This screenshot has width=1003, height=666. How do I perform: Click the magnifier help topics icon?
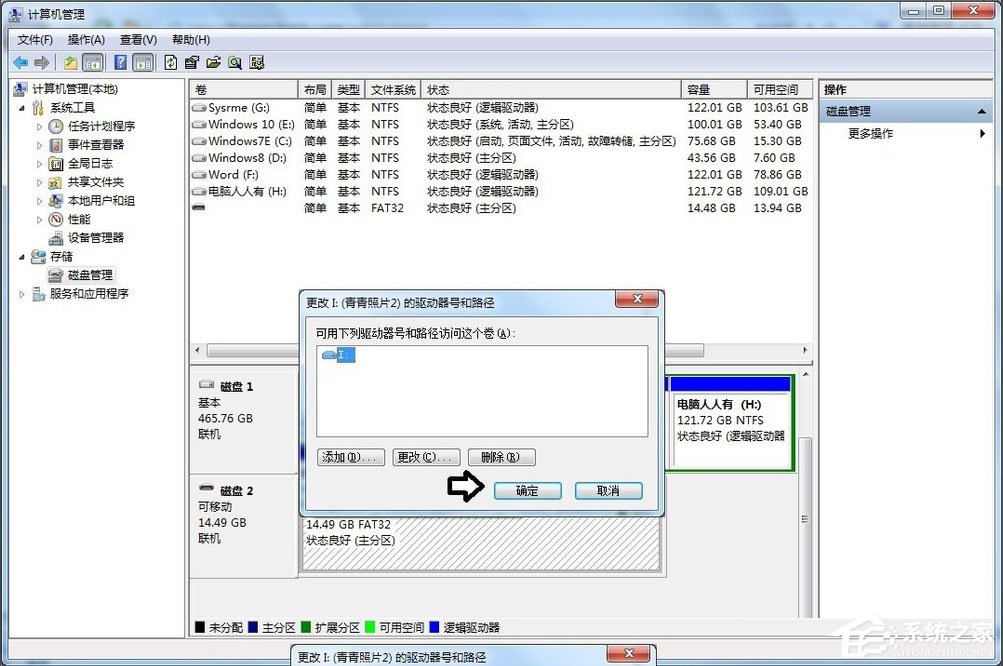point(234,62)
